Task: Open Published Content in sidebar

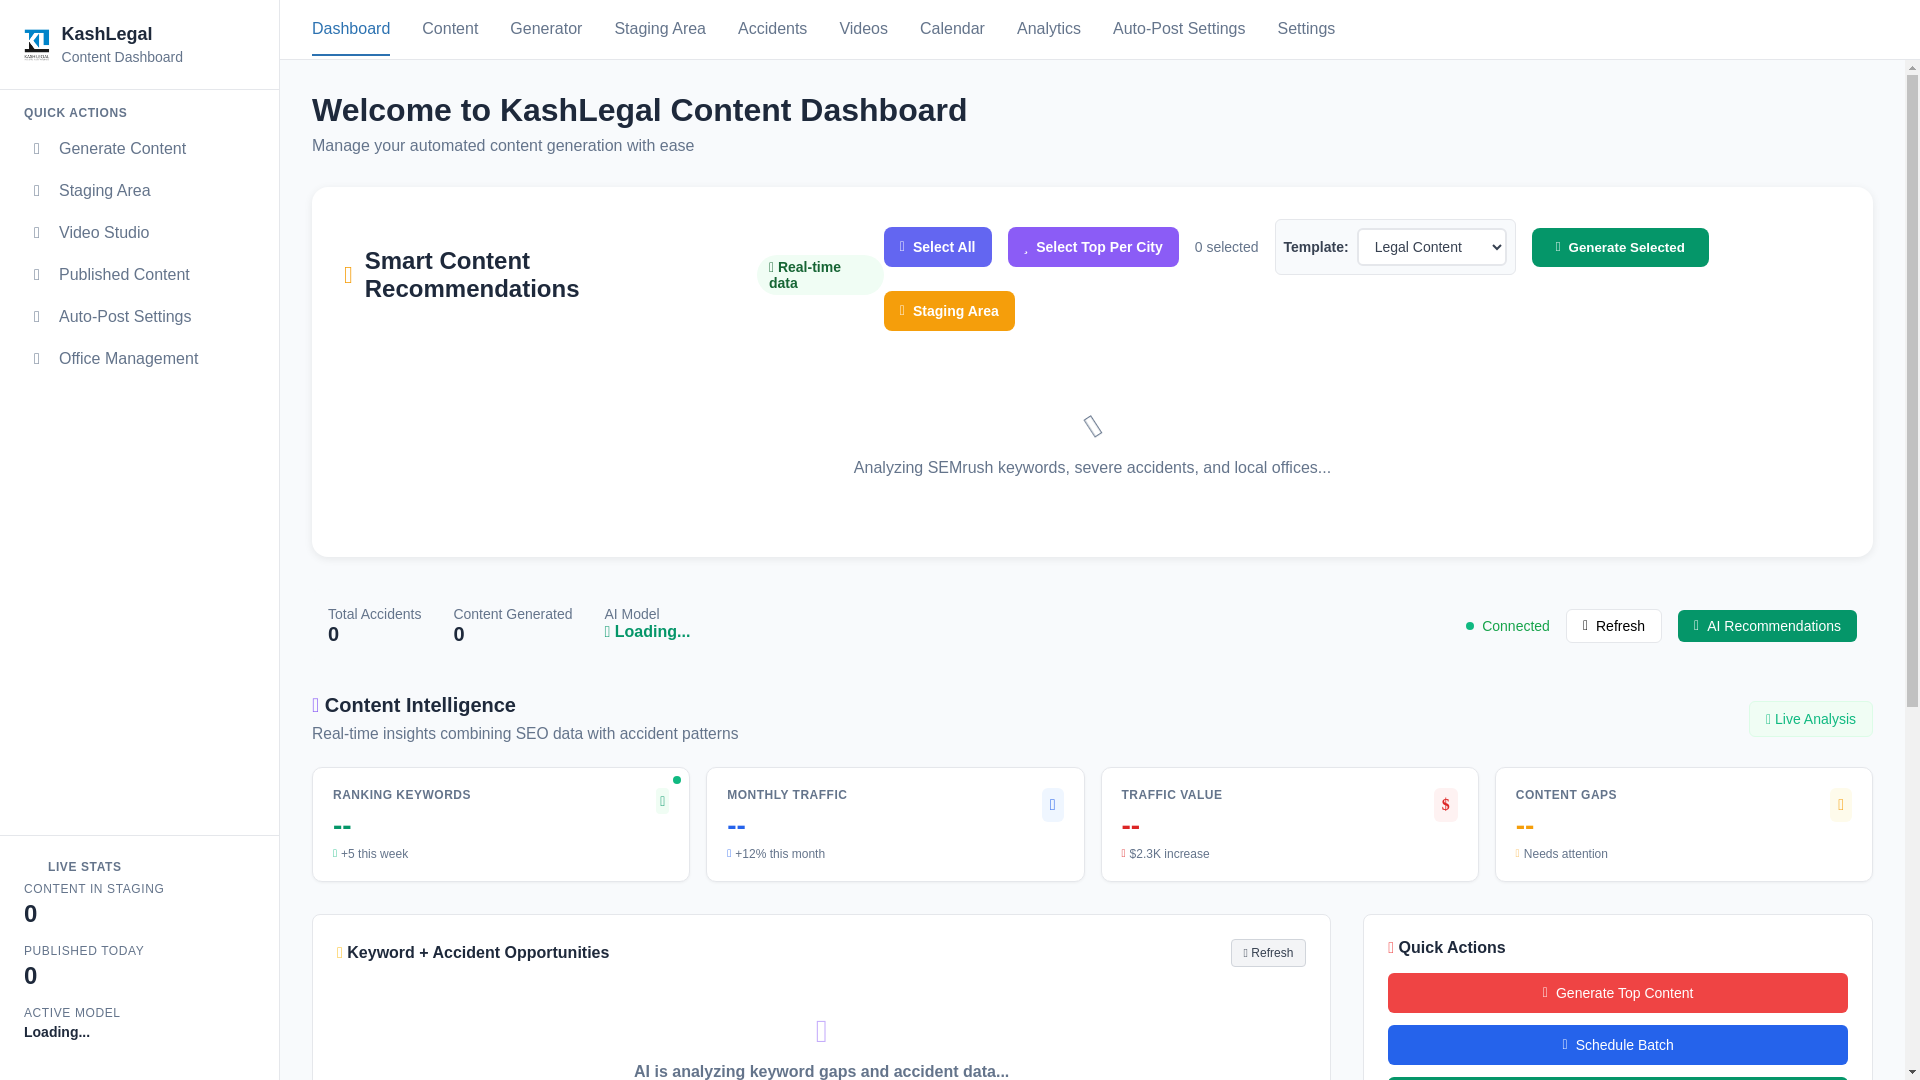Action: (139, 275)
